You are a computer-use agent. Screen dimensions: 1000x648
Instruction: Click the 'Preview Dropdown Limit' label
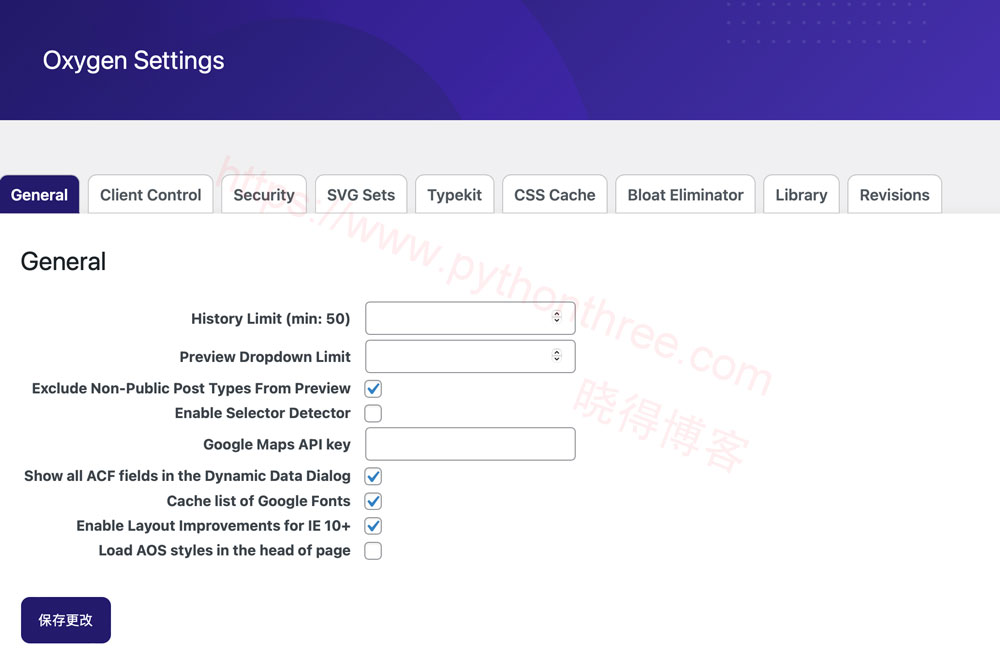[265, 357]
